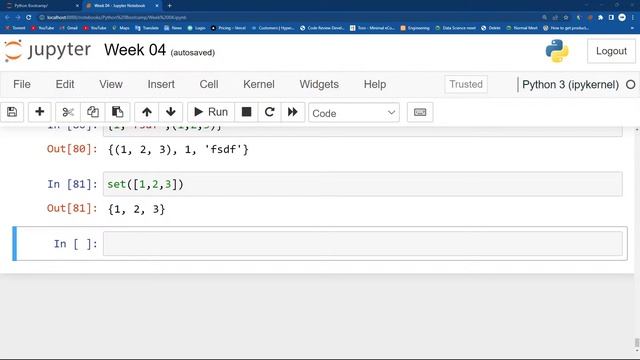Paste cells below icon
The image size is (640, 360).
click(118, 112)
